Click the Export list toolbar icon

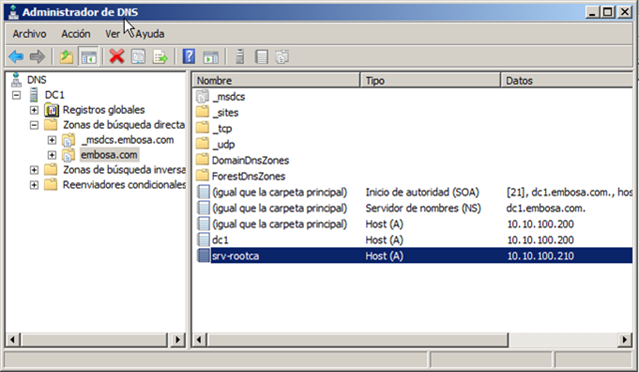point(160,57)
